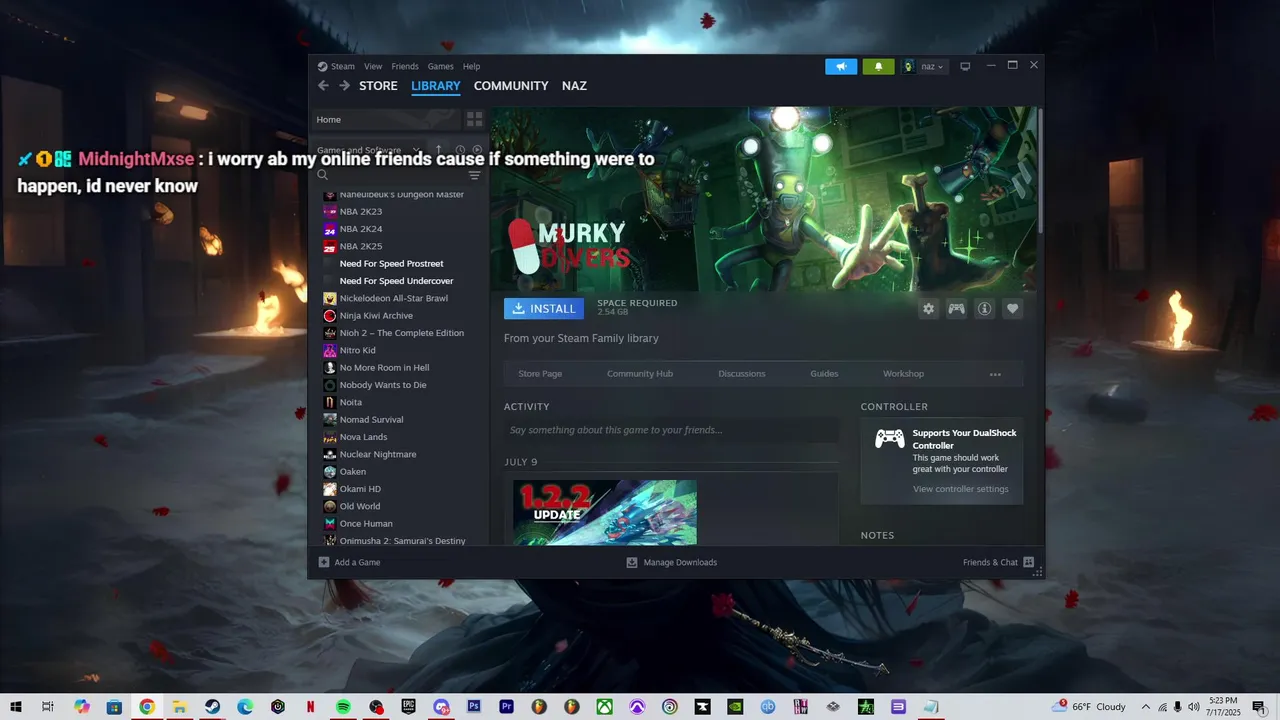Open the Xbox app from taskbar

605,707
